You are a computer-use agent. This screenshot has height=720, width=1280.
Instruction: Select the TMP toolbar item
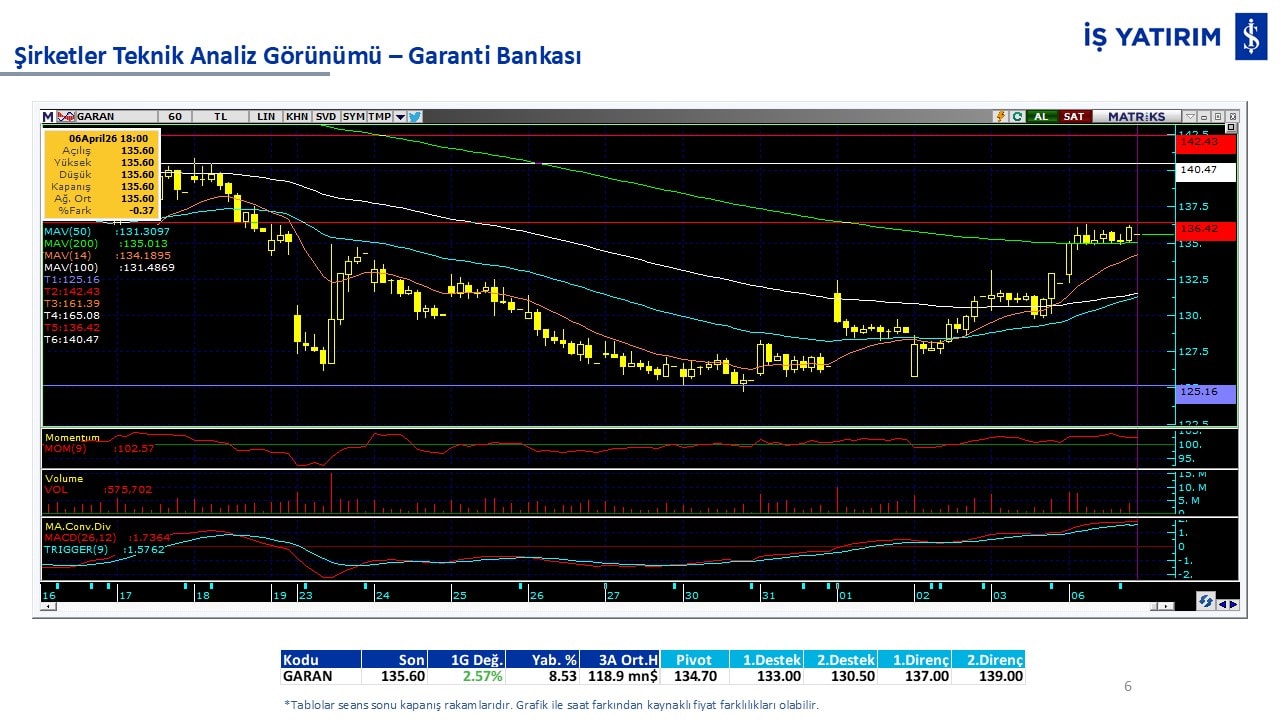[x=379, y=117]
